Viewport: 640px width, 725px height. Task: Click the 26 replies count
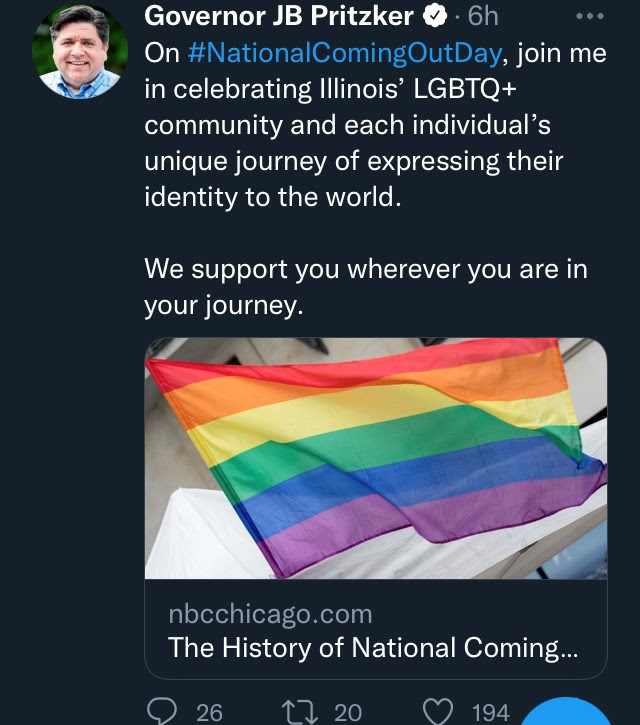[x=209, y=712]
